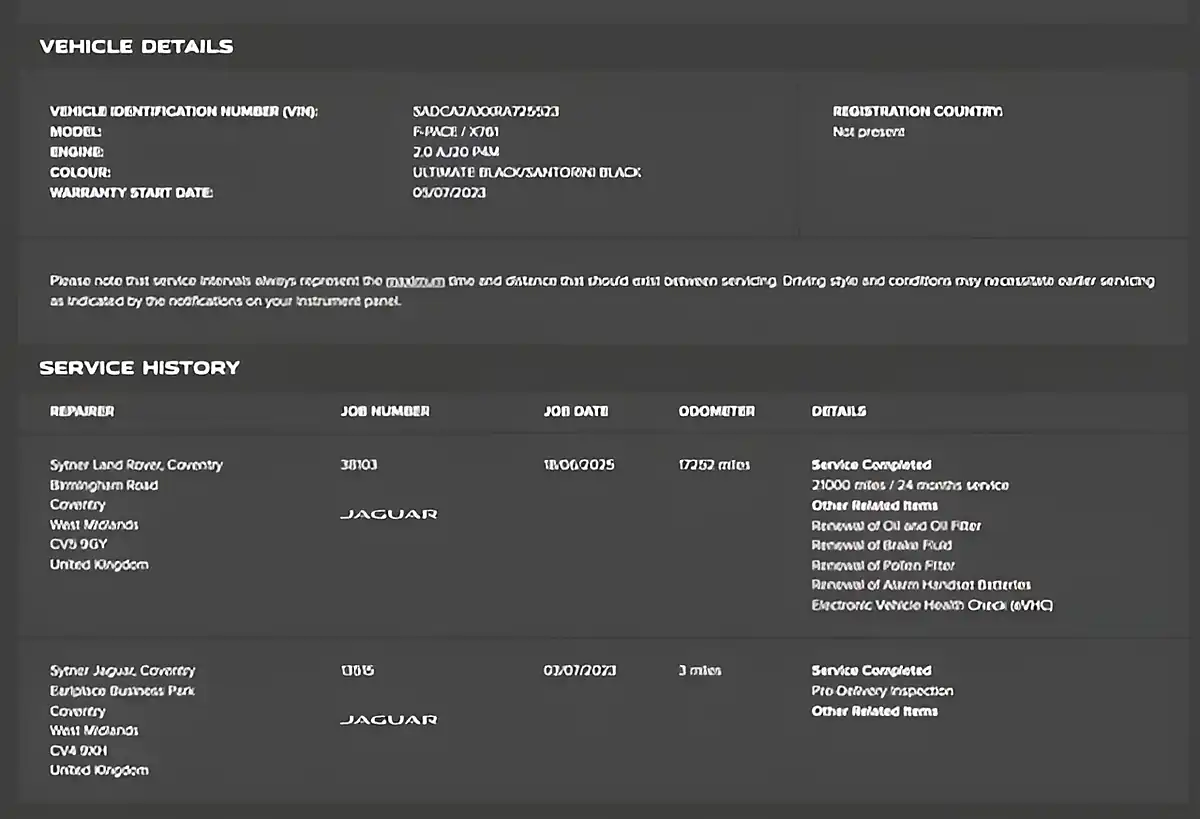
Task: Click the ENGINE label
Action: (x=77, y=152)
